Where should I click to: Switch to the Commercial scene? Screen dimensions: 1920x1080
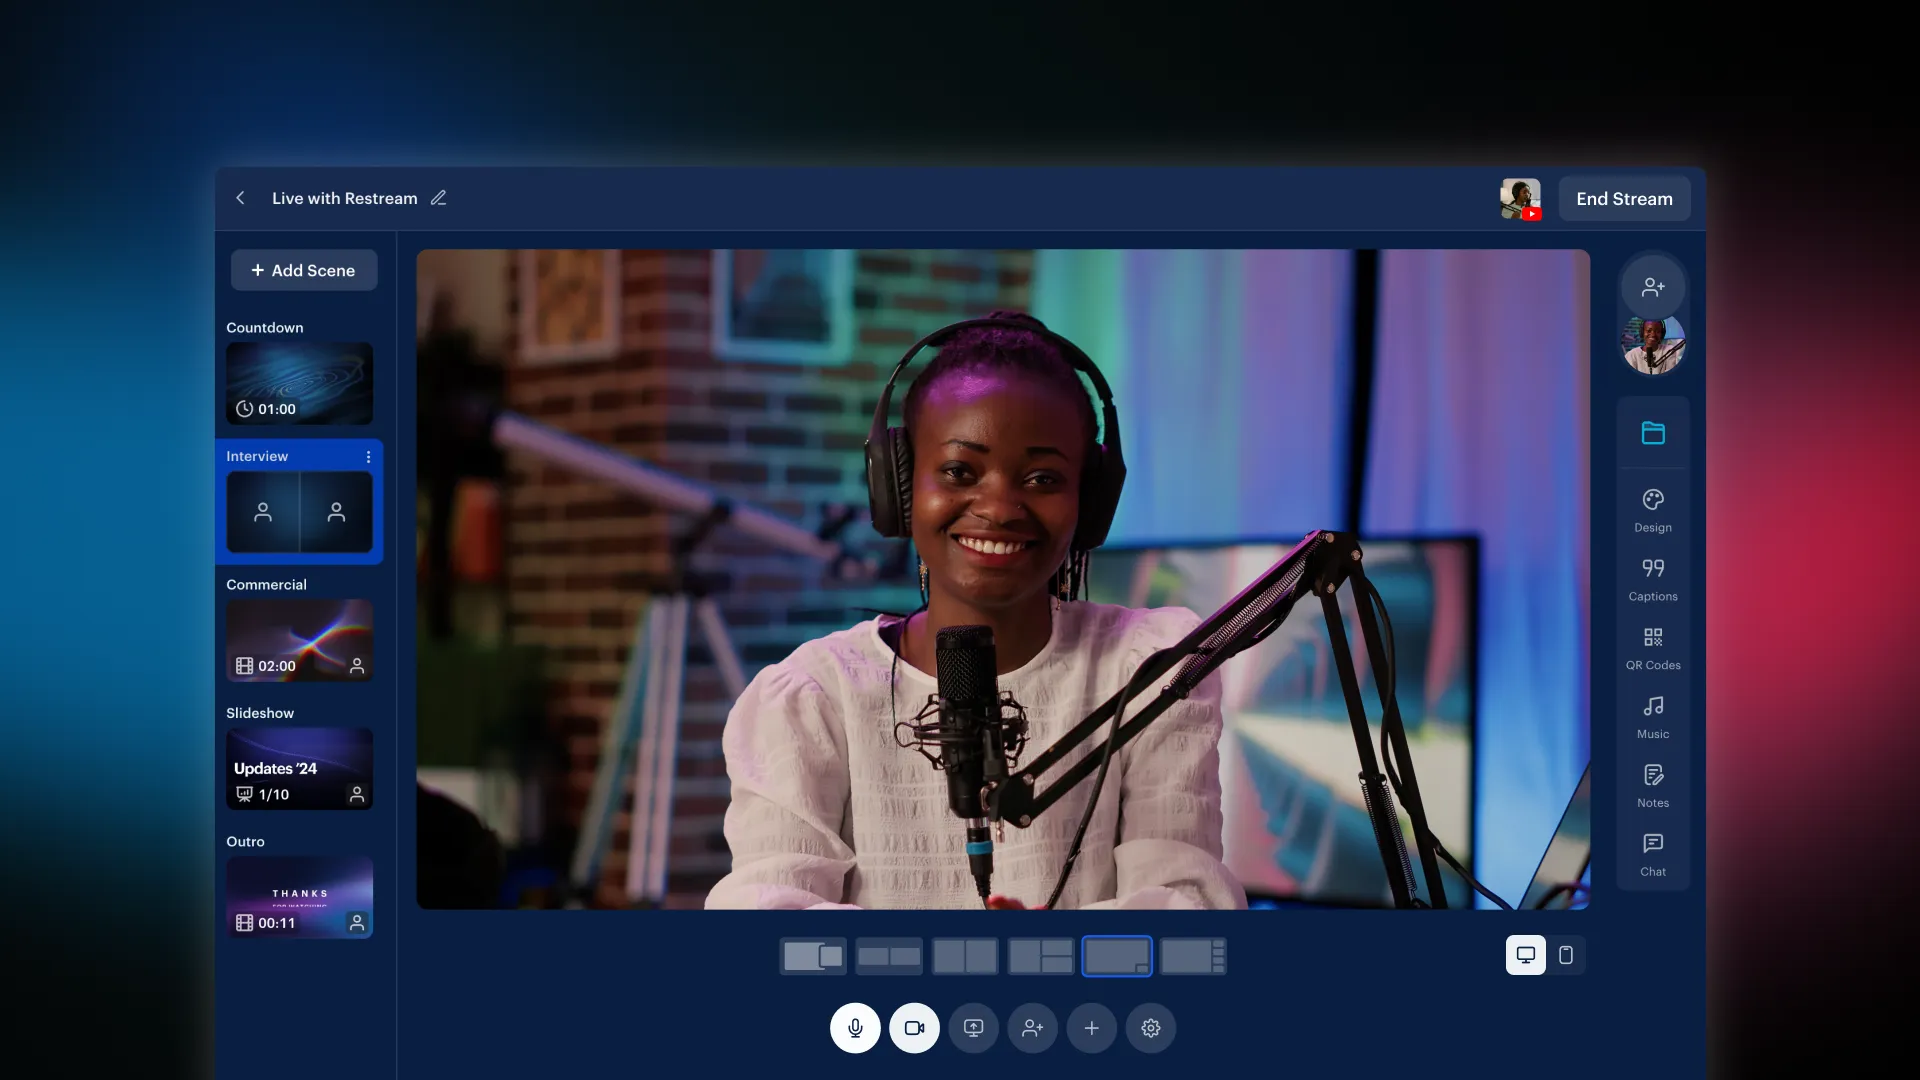tap(299, 640)
